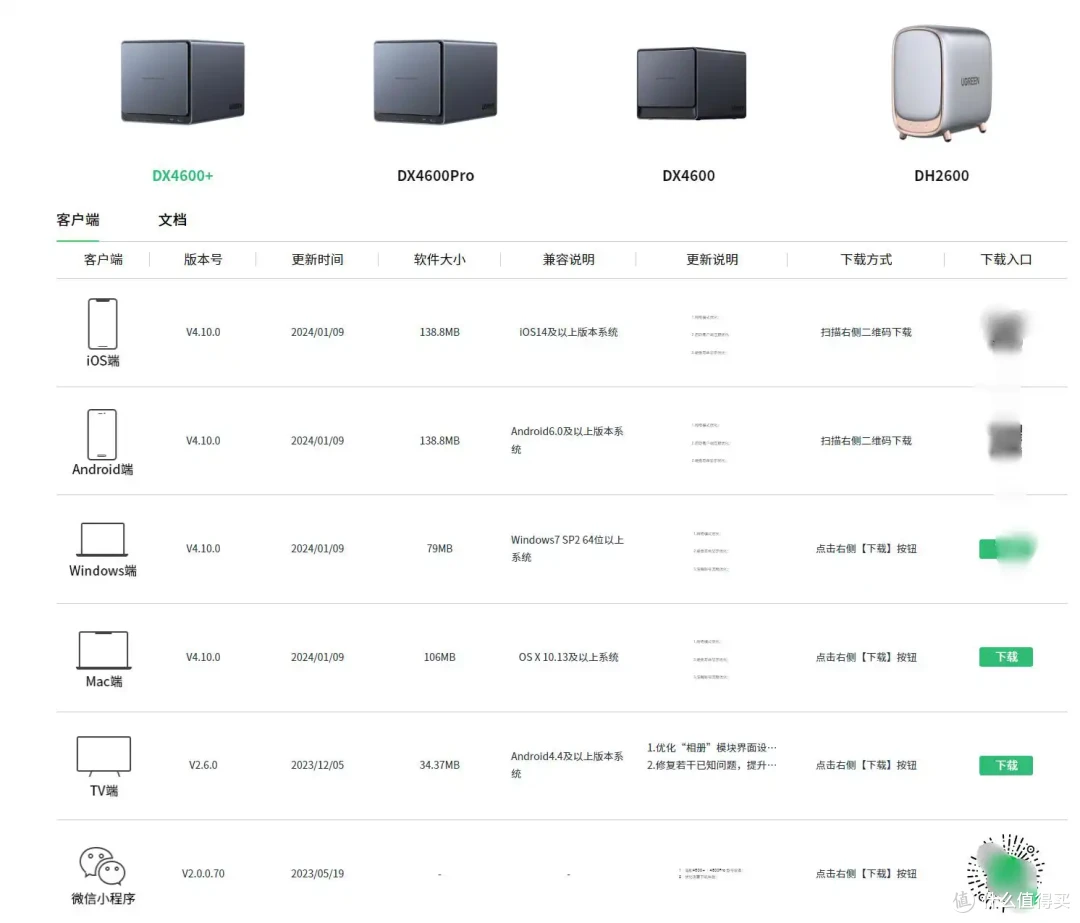This screenshot has width=1080, height=923.
Task: Click the V2.6.0 version number
Action: [203, 765]
